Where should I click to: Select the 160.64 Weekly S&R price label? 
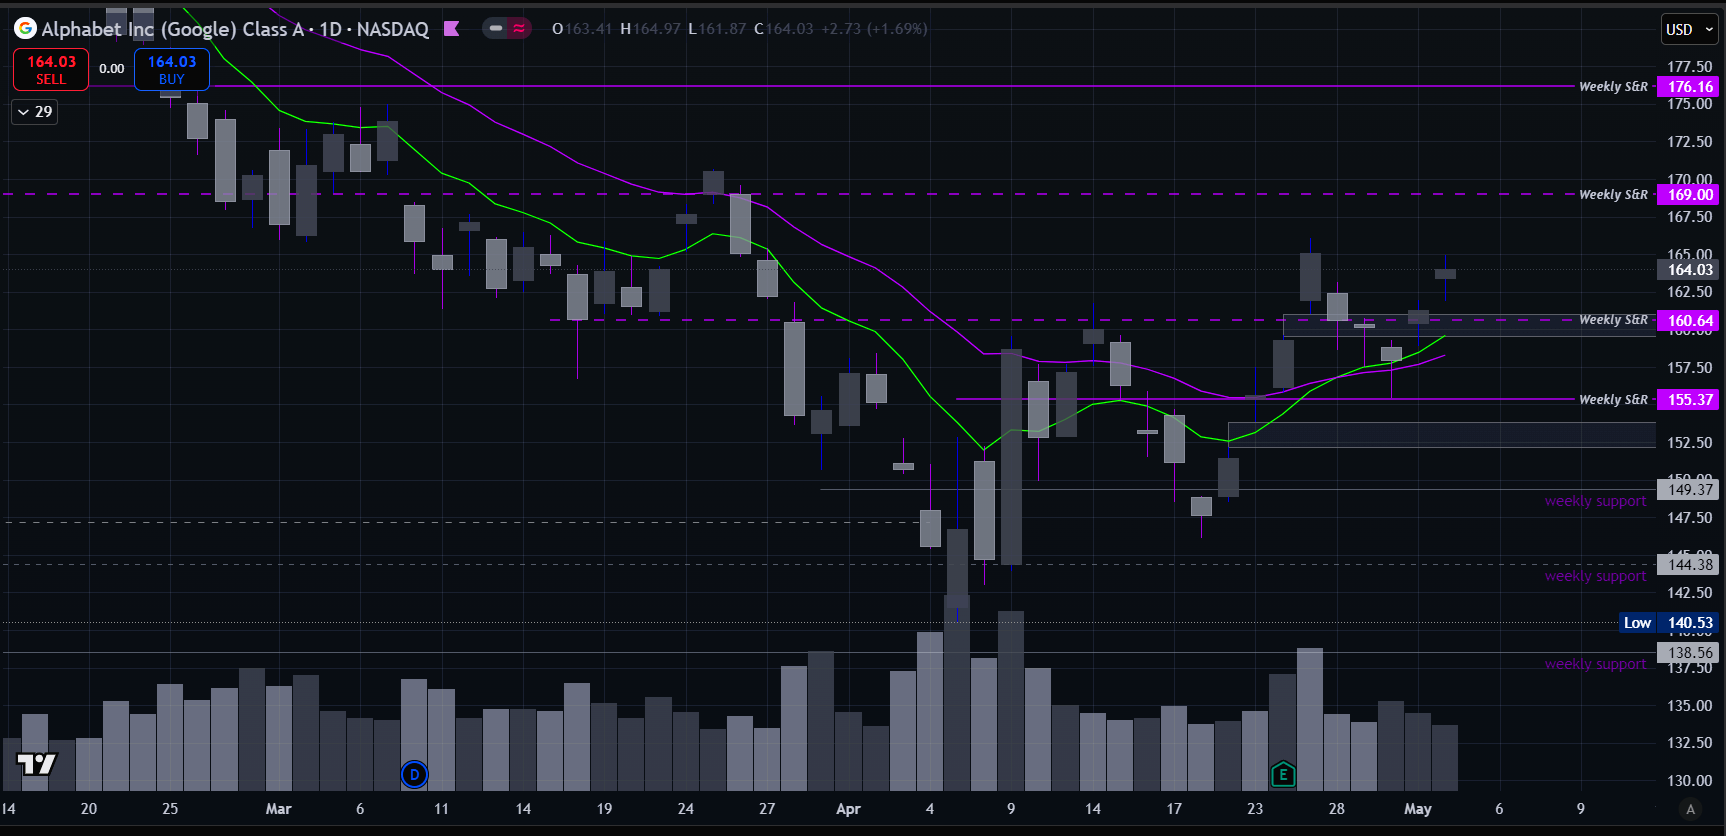click(1690, 321)
